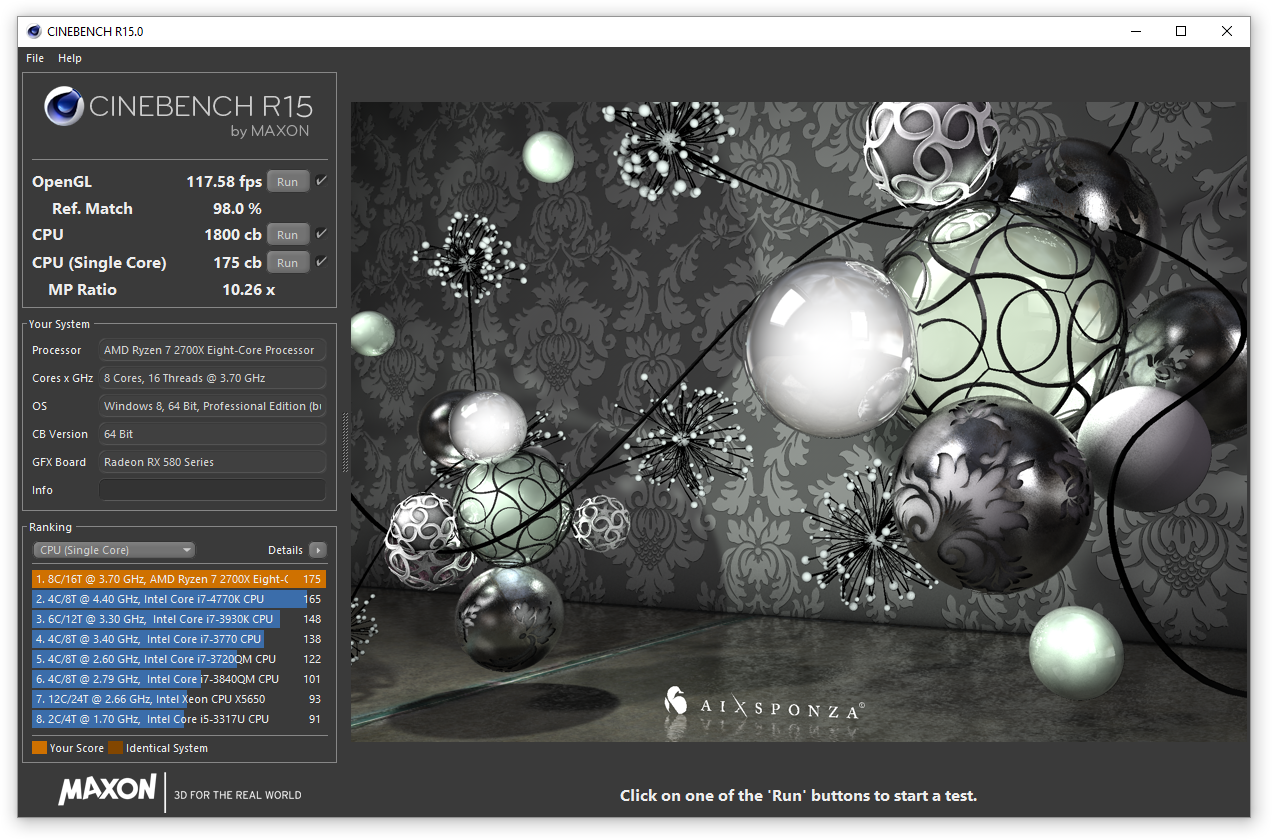This screenshot has height=840, width=1272.
Task: Click the CPU score 1800 cb
Action: pos(233,235)
